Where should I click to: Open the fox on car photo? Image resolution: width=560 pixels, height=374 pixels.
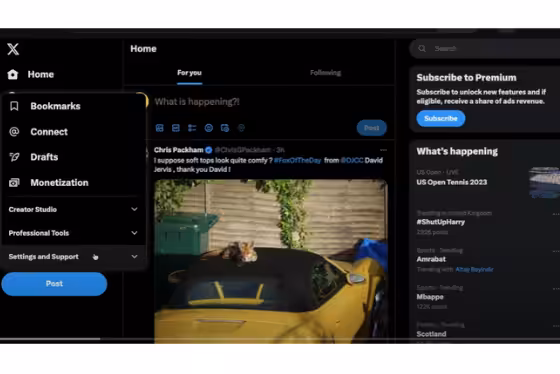[x=271, y=261]
